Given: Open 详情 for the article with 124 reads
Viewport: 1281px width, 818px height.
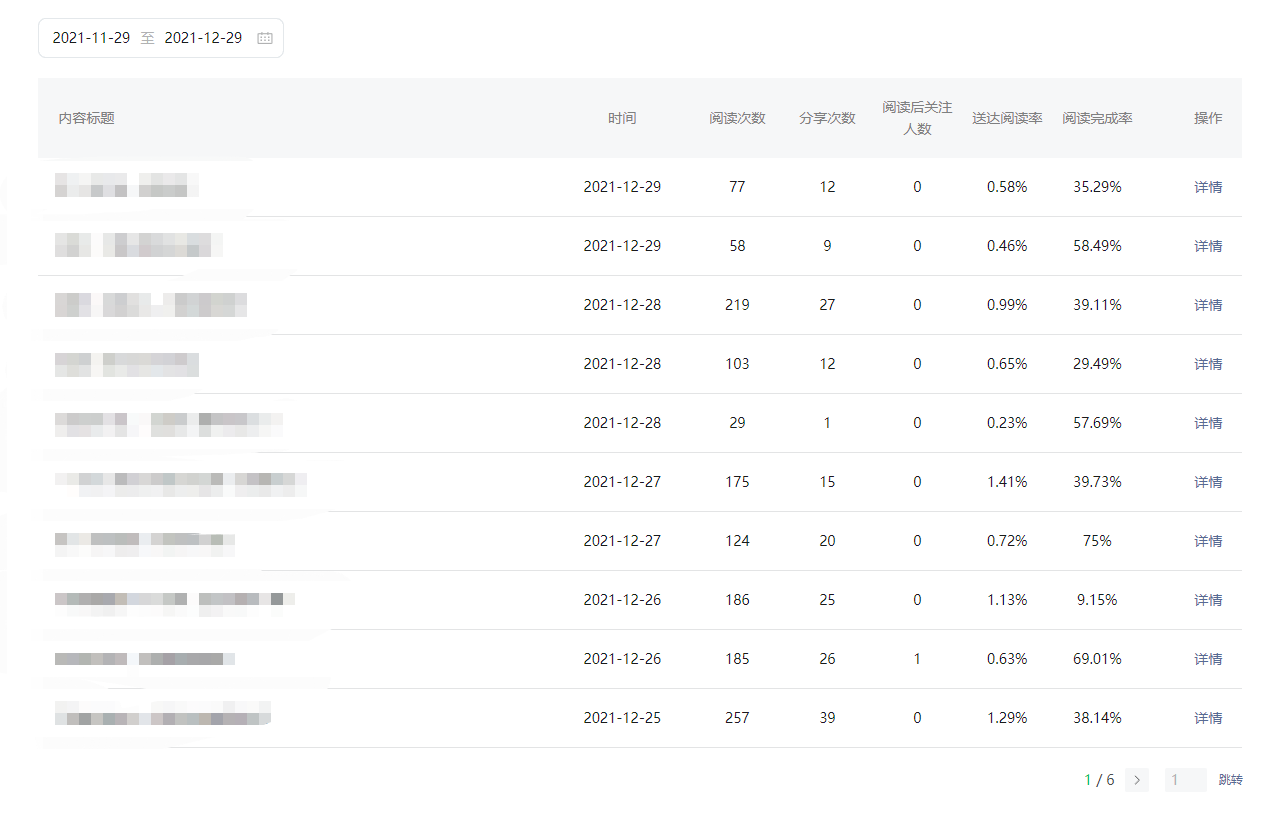Looking at the screenshot, I should [x=1208, y=541].
